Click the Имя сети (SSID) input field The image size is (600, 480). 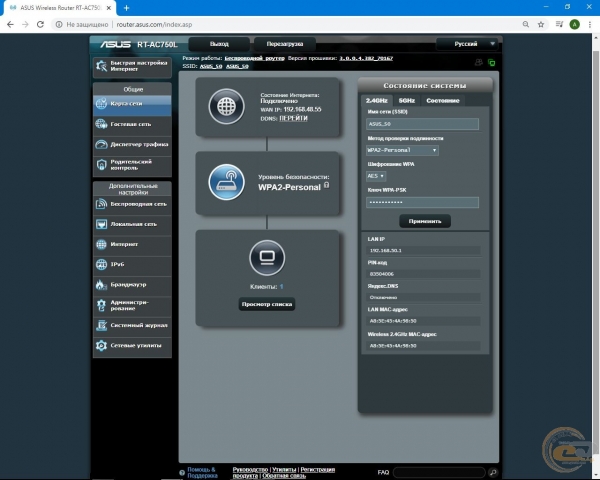pyautogui.click(x=423, y=124)
